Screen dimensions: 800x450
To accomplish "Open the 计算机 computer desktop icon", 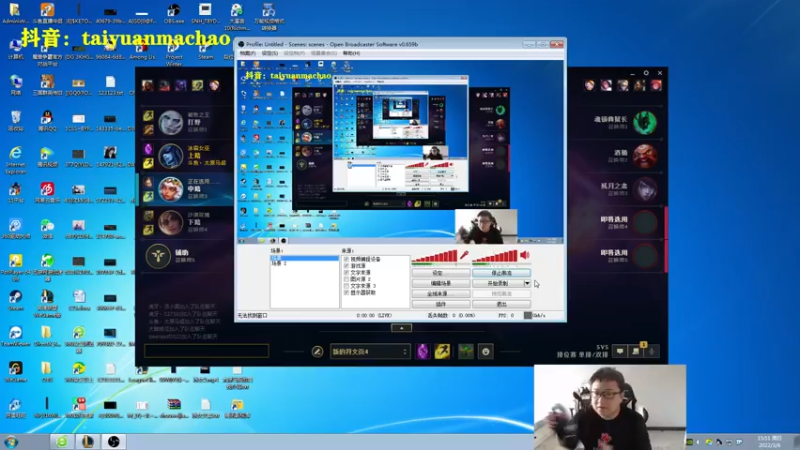I will [15, 51].
